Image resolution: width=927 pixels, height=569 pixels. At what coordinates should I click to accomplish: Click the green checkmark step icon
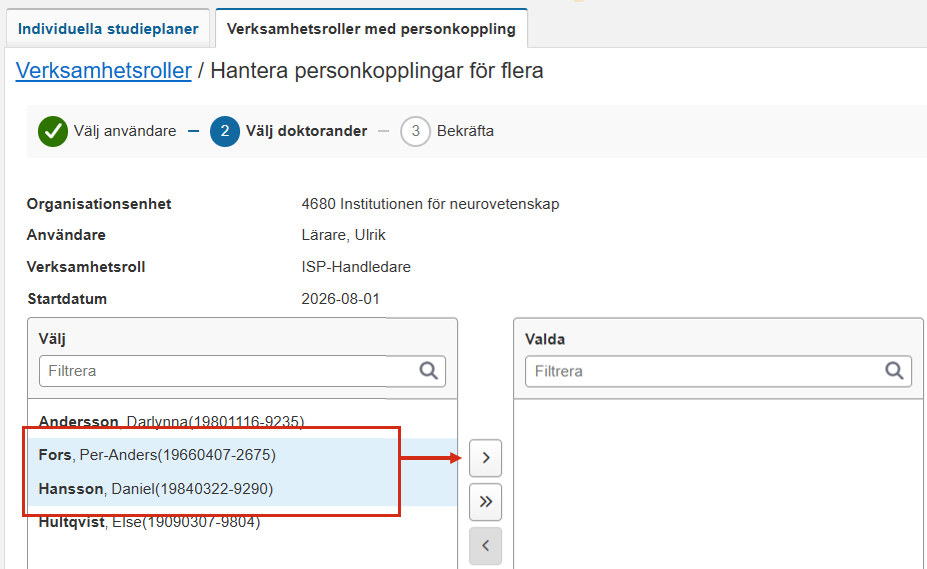pyautogui.click(x=53, y=131)
